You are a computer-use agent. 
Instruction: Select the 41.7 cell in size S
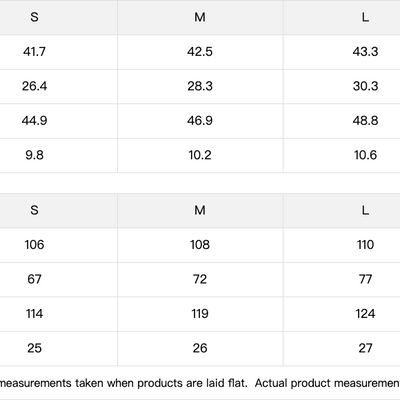coord(34,52)
